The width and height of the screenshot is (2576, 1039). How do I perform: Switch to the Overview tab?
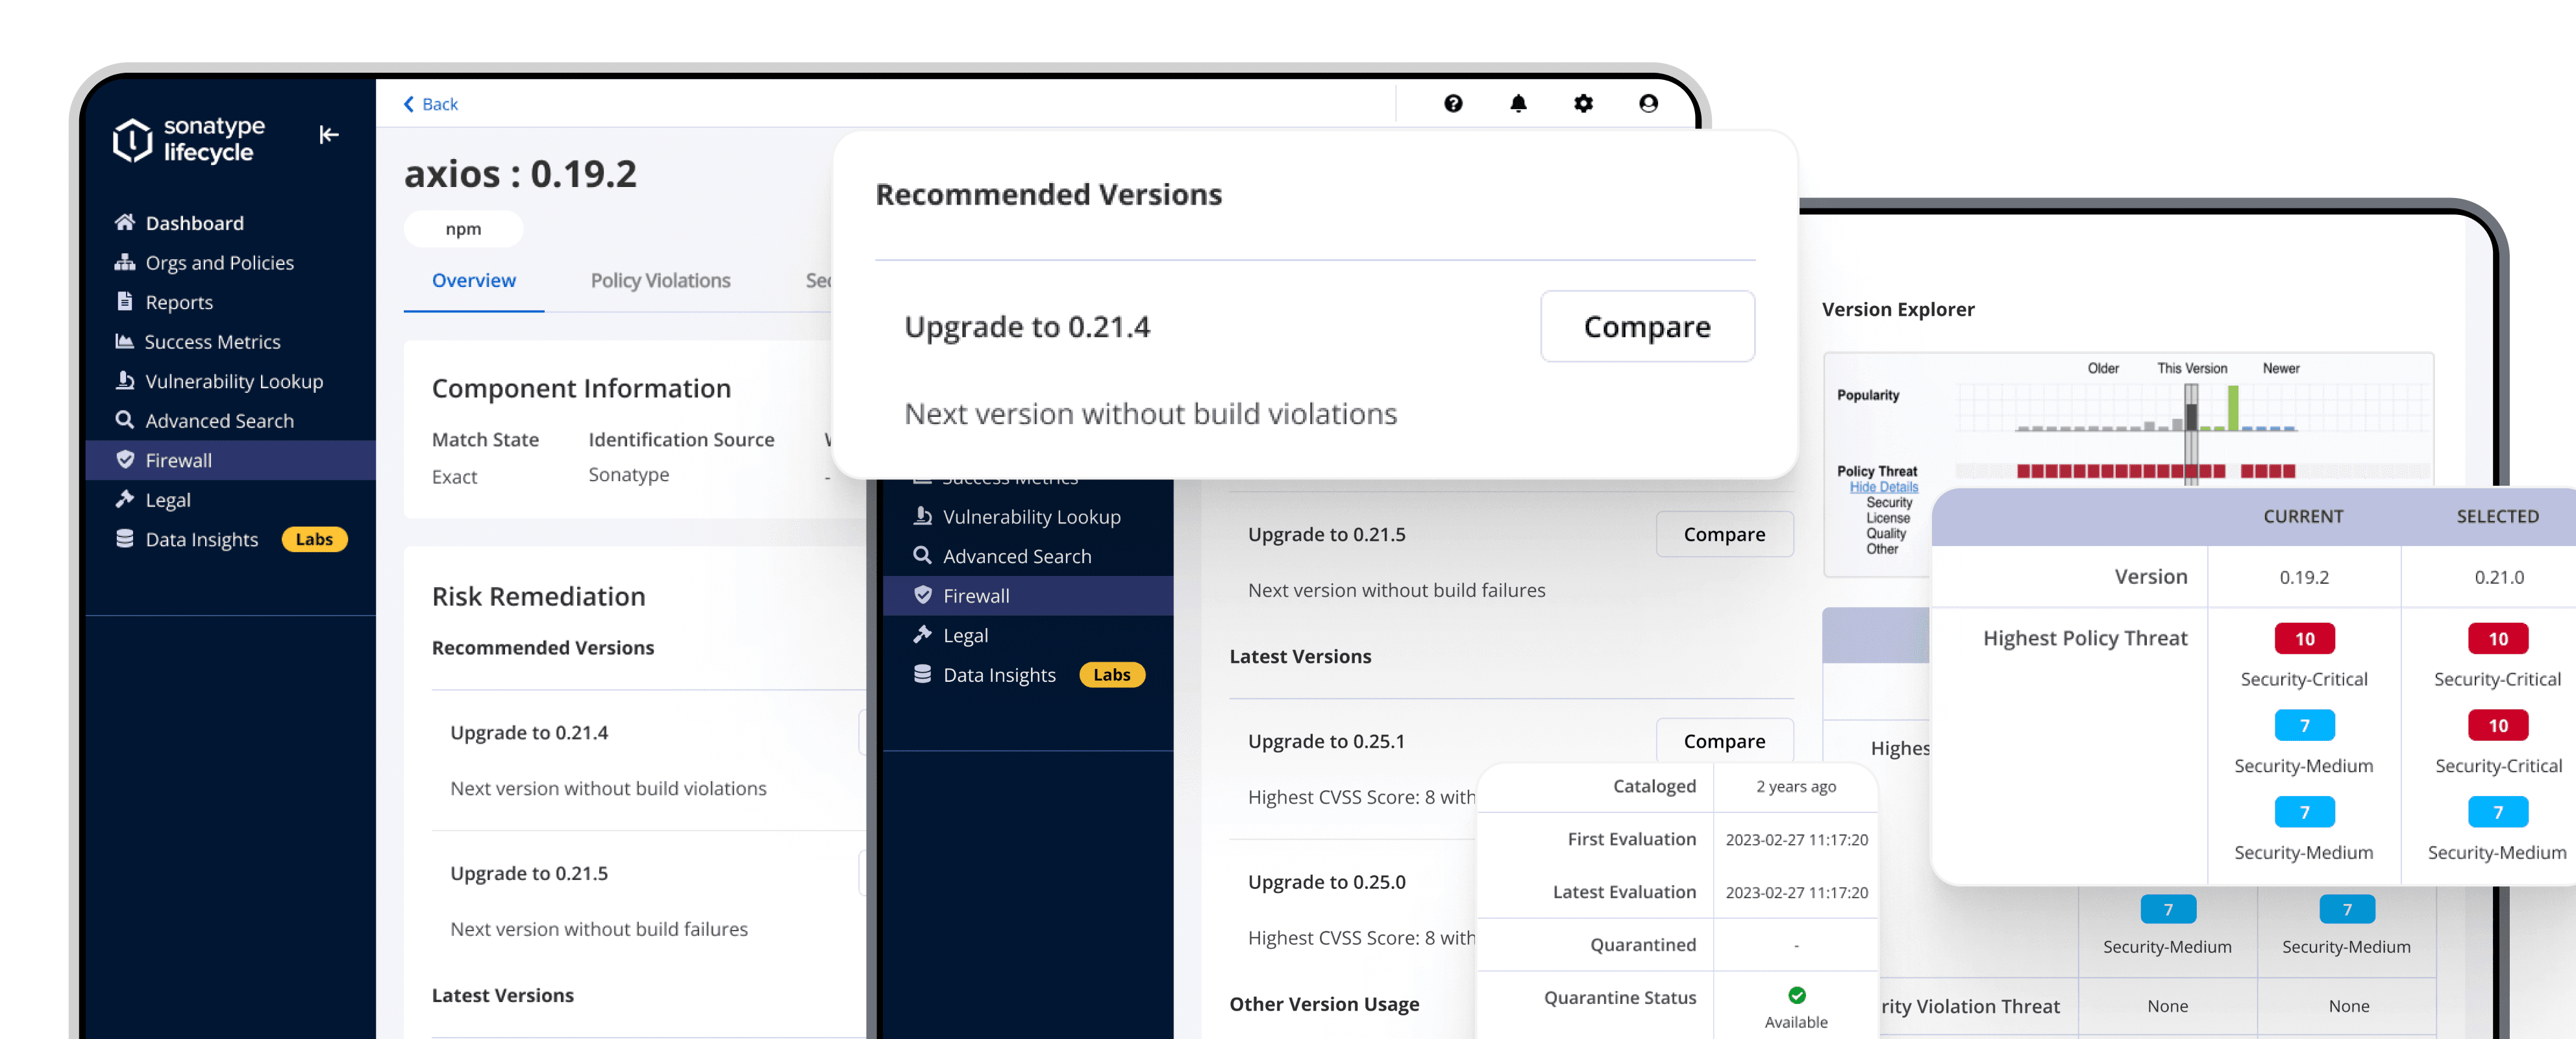coord(474,280)
